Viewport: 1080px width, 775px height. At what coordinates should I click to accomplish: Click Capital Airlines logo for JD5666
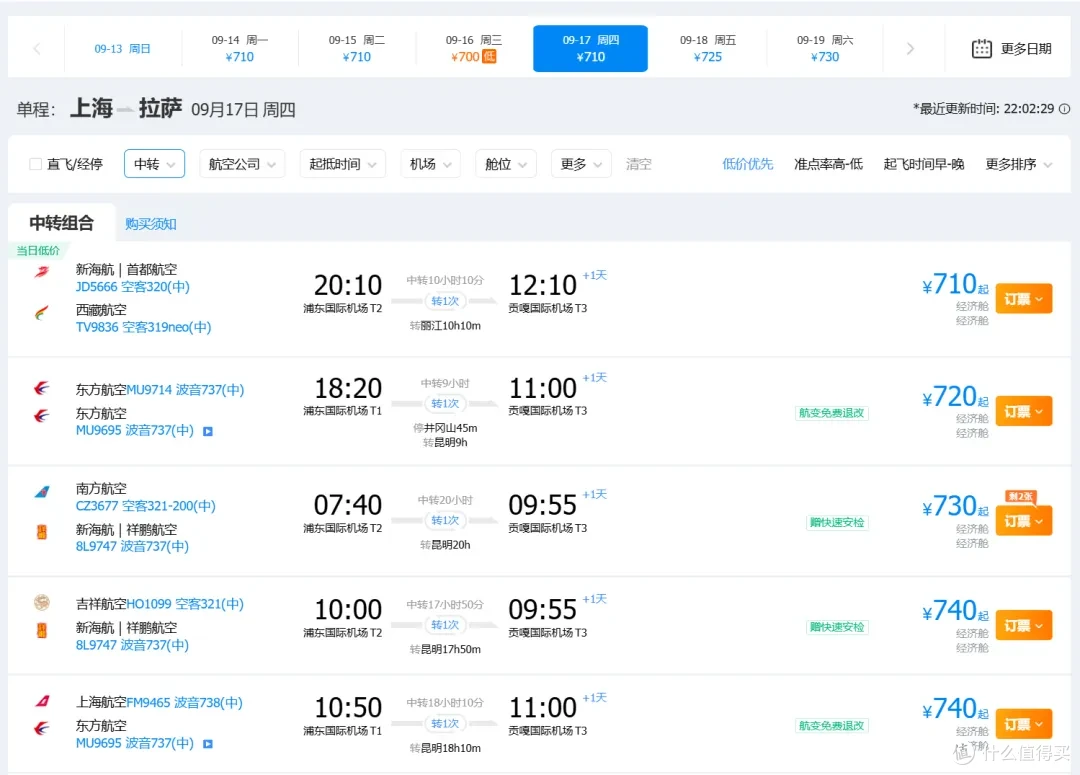[42, 271]
